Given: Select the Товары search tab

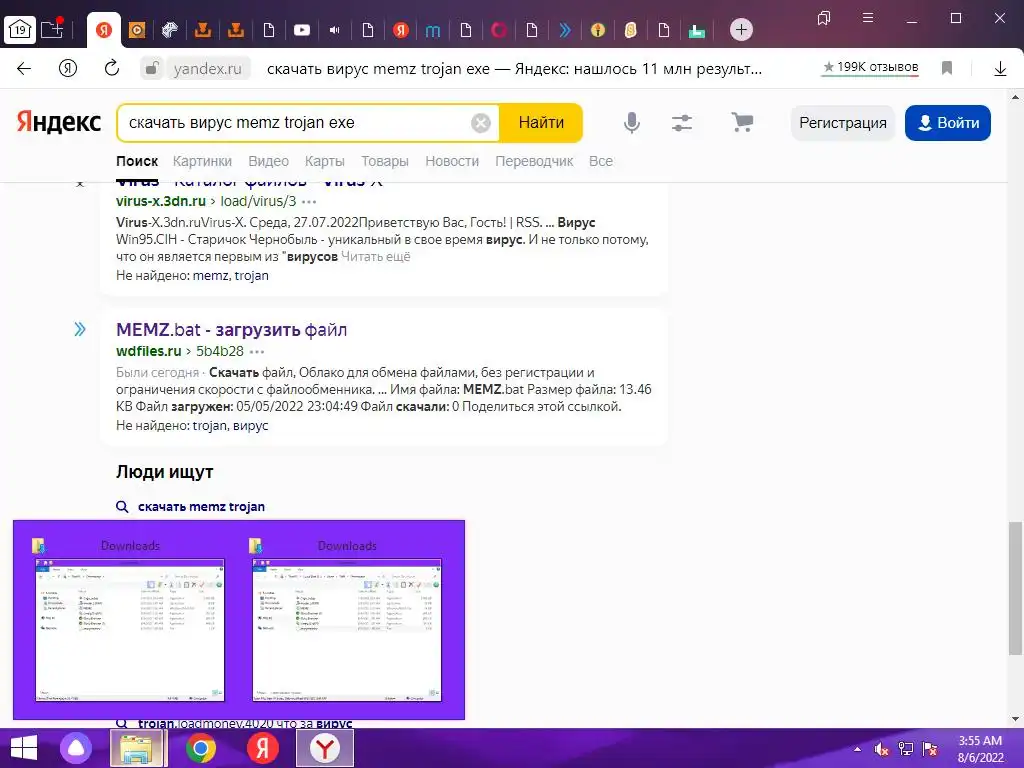Looking at the screenshot, I should (385, 161).
